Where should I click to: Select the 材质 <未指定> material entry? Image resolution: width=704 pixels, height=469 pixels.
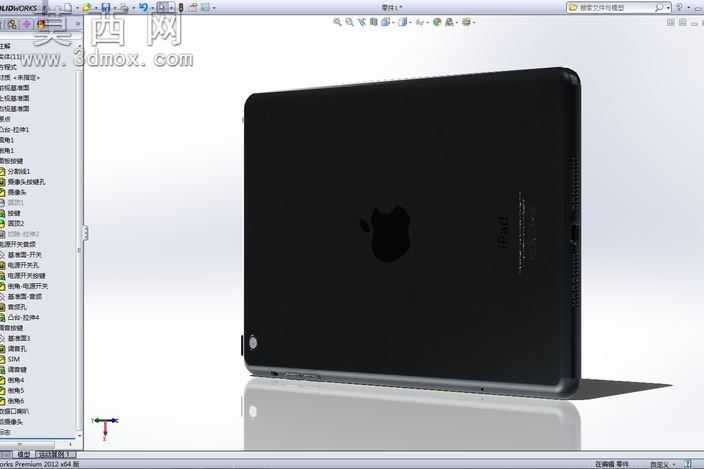20,77
